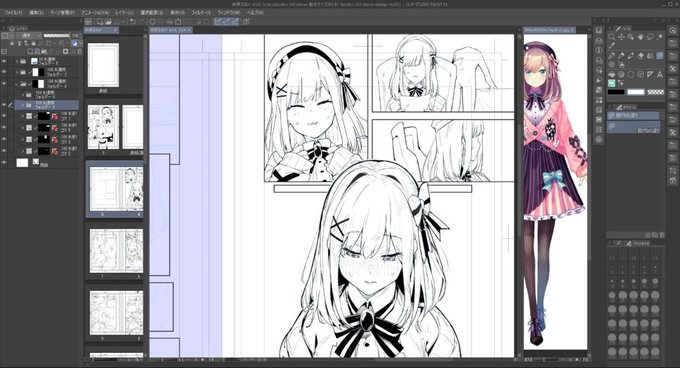Image resolution: width=680 pixels, height=368 pixels.
Task: Expand the コマ 3 frame folder
Action: click(x=23, y=139)
